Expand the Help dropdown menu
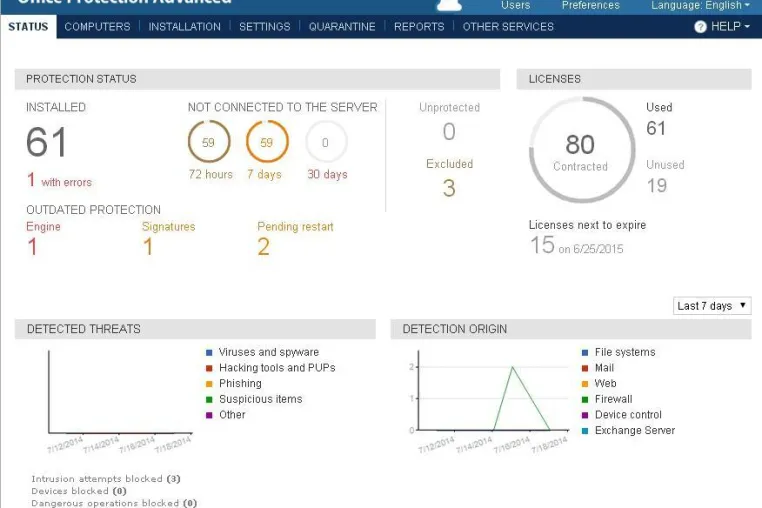Viewport: 762px width, 508px height. pyautogui.click(x=730, y=27)
